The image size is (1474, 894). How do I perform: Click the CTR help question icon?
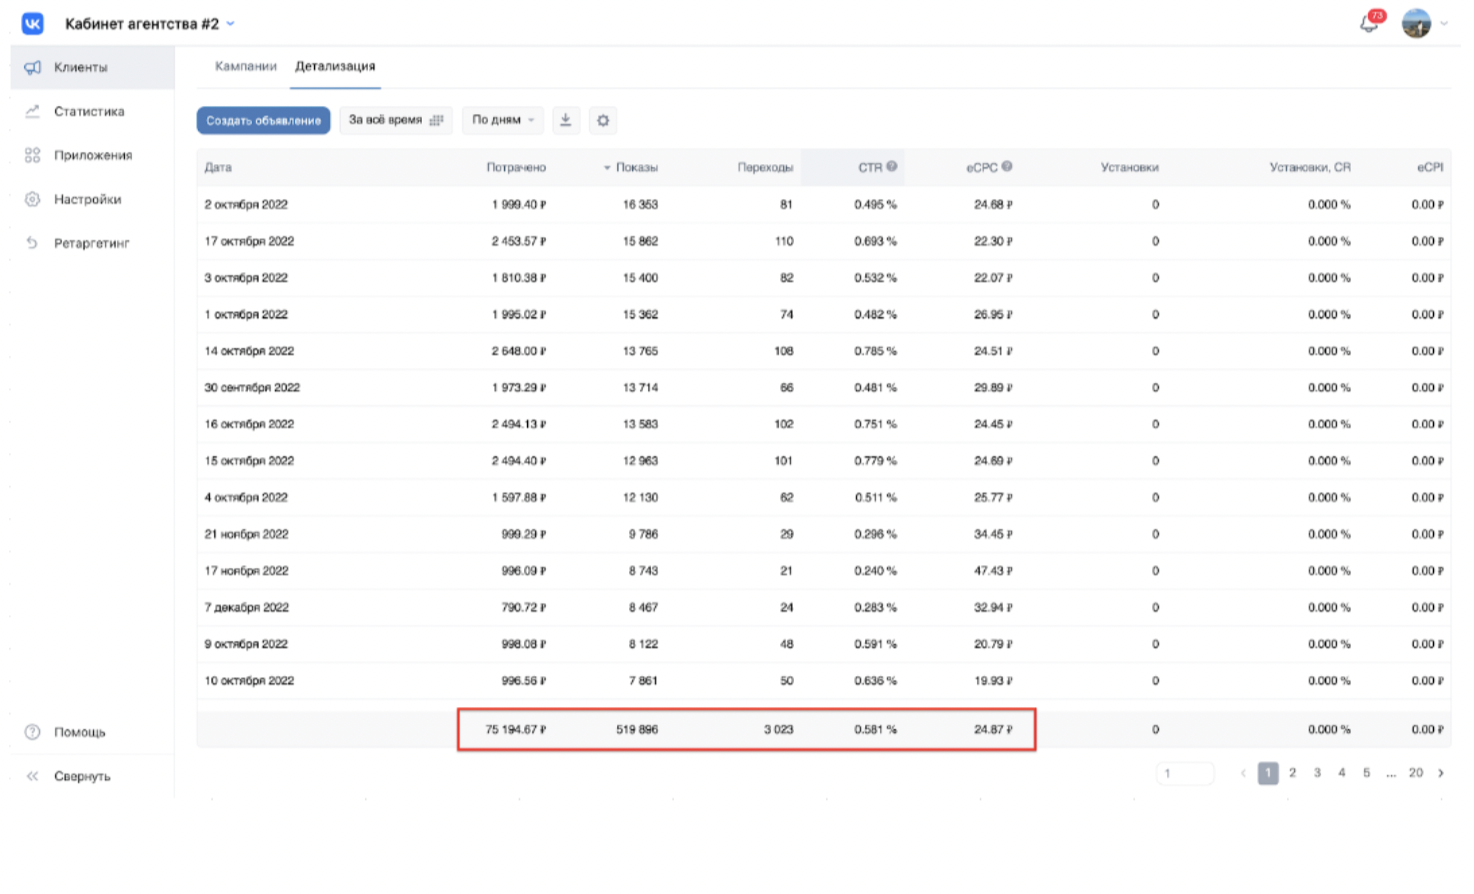892,166
